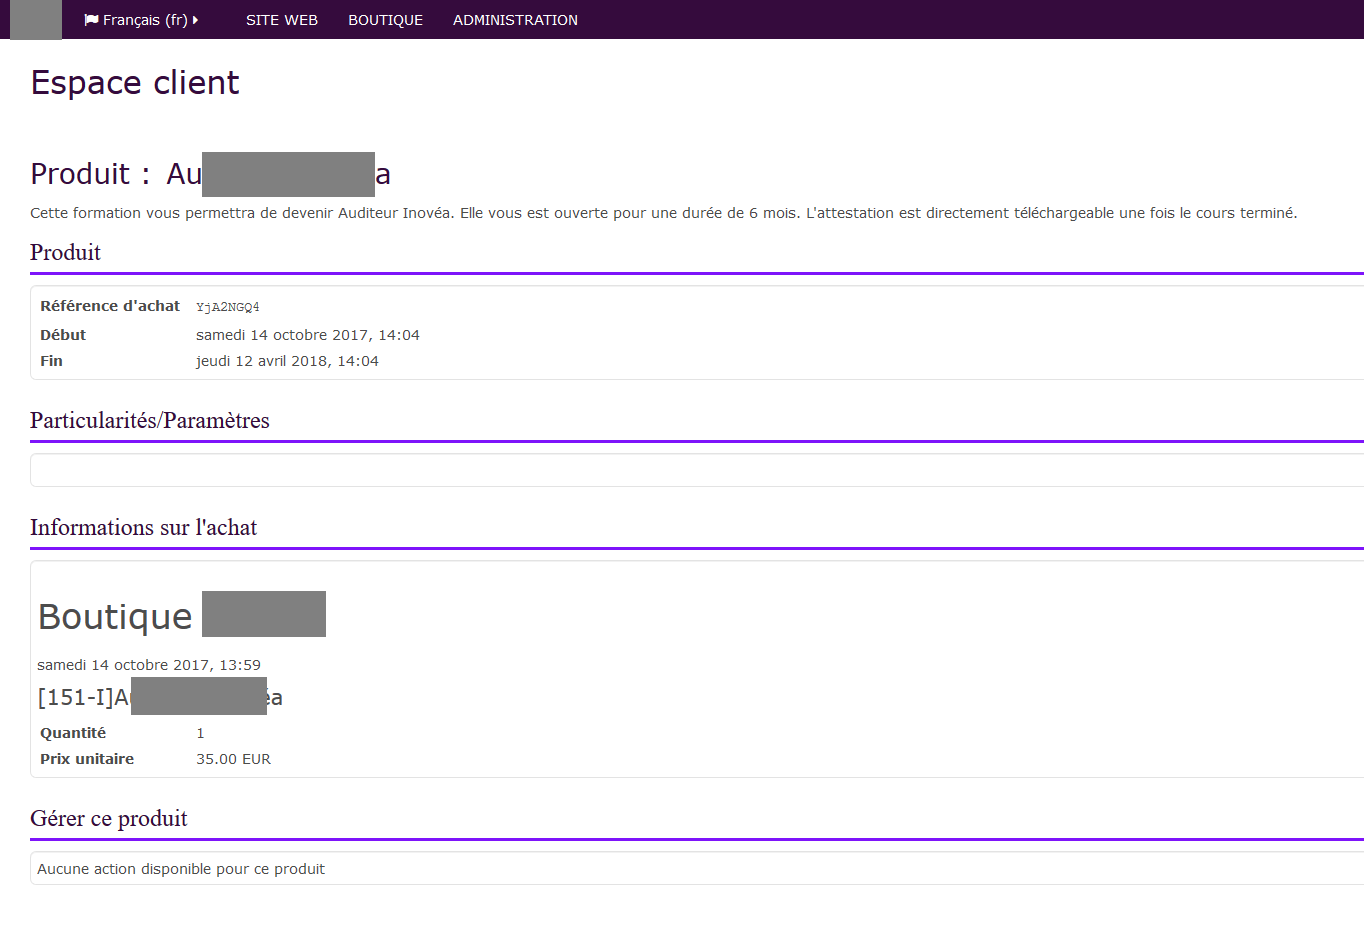The height and width of the screenshot is (926, 1364).
Task: Click the 35.00 EUR unit price value
Action: click(x=233, y=759)
